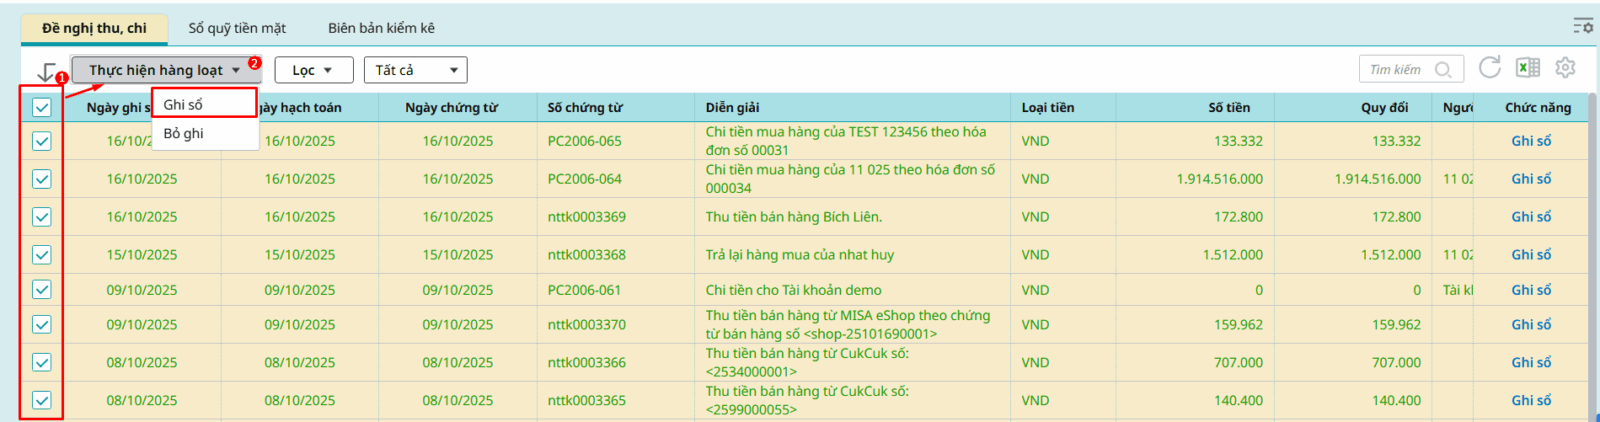
Task: Open grid settings gear icon
Action: (x=1565, y=68)
